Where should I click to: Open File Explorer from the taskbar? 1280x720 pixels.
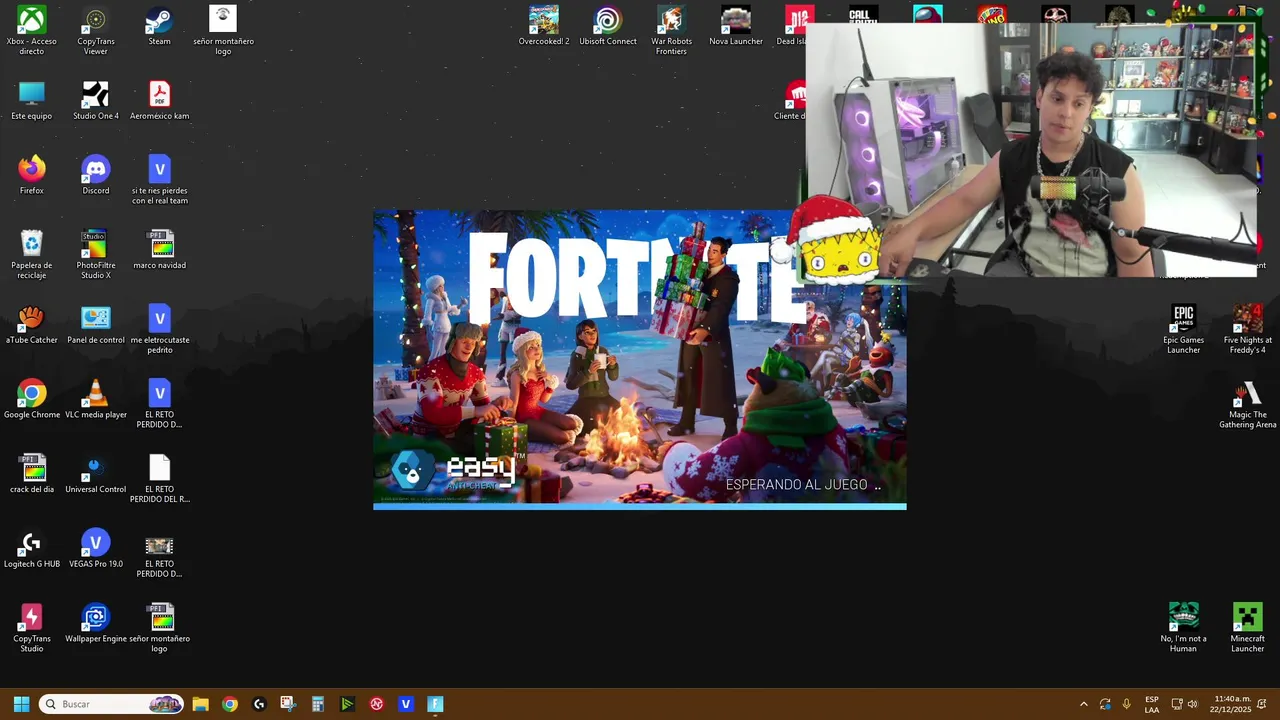coord(200,704)
